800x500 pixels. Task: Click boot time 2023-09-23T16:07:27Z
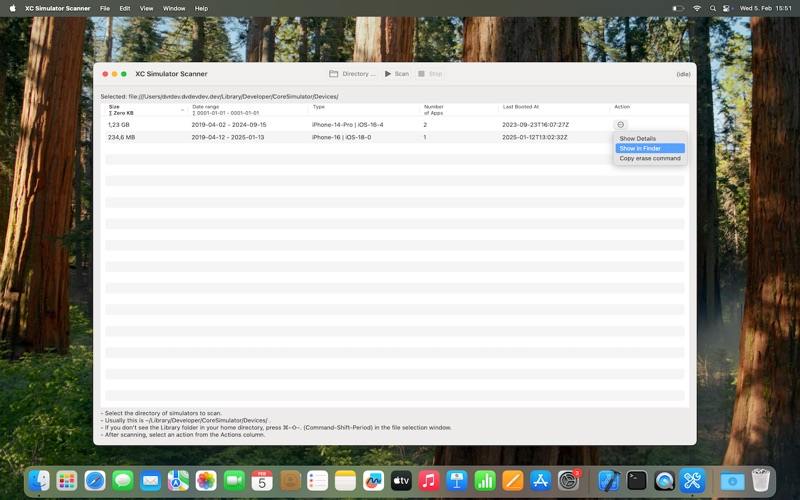535,124
